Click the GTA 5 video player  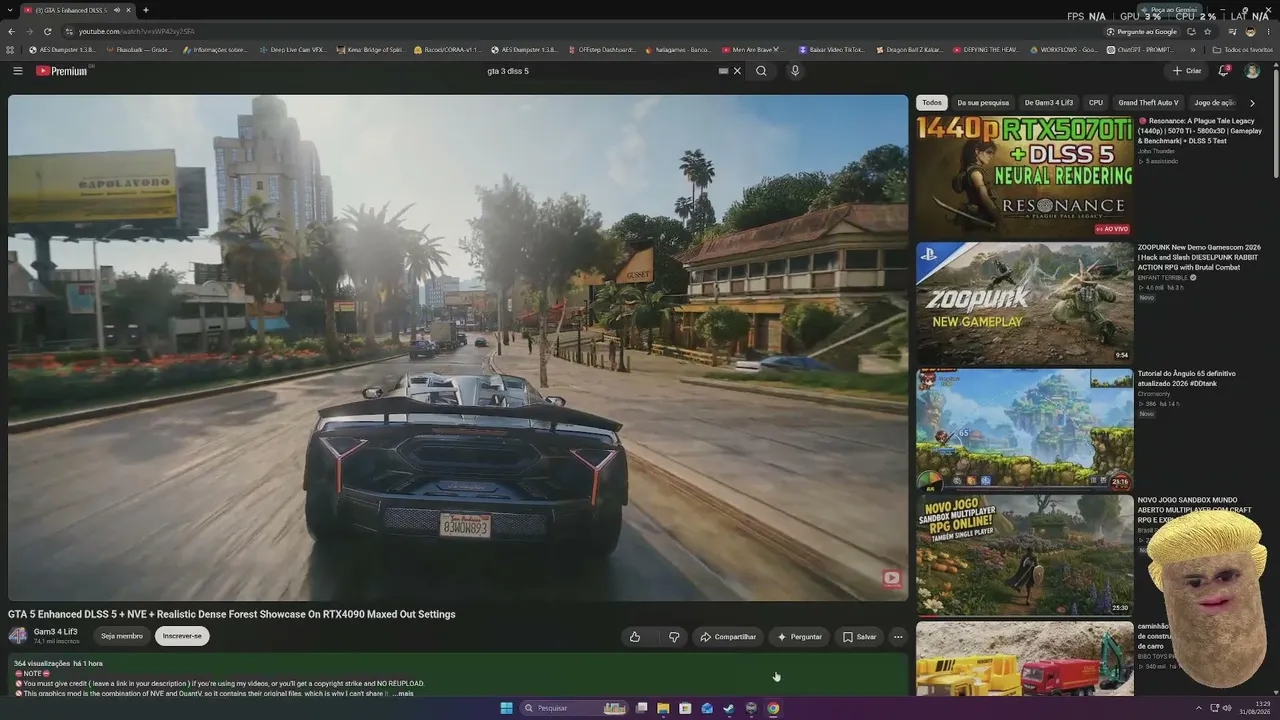tap(458, 348)
